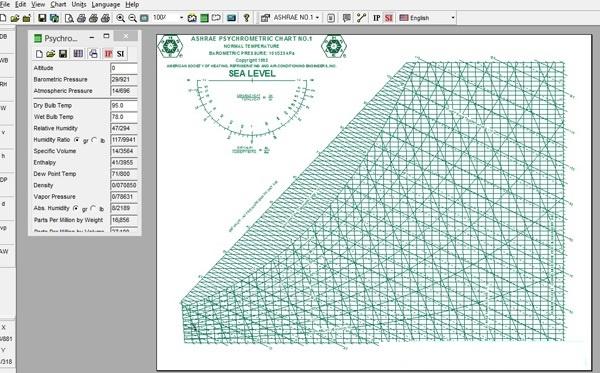The height and width of the screenshot is (373, 600).
Task: Open Print Preview from the main toolbar
Action: click(x=69, y=18)
